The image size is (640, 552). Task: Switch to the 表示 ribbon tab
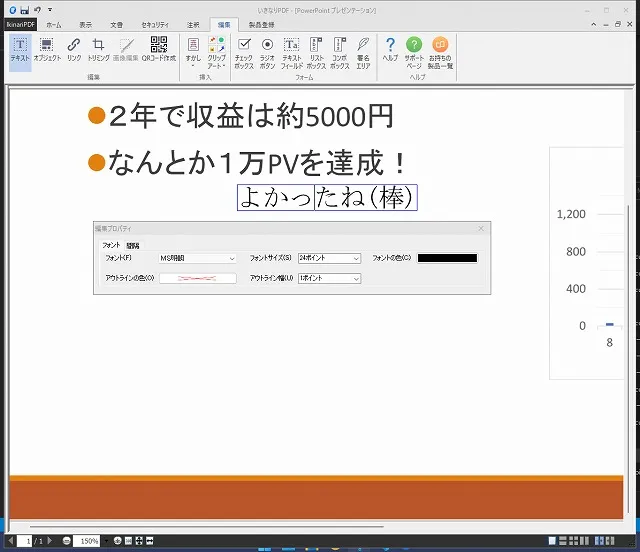tap(85, 25)
